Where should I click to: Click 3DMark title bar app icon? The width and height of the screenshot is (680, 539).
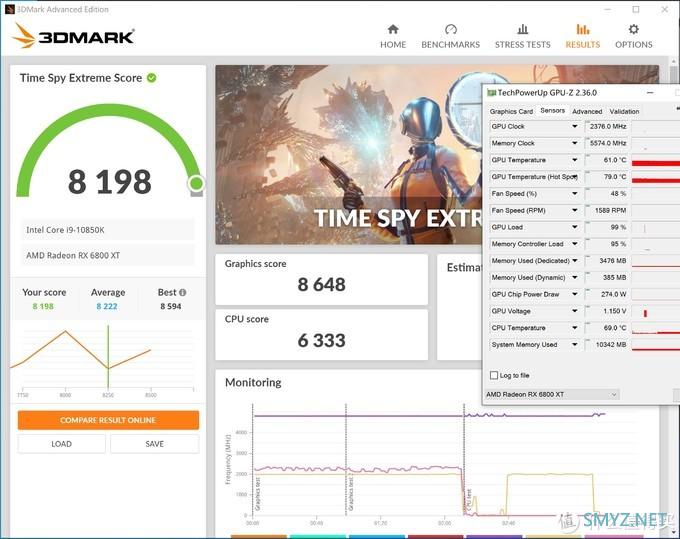(10, 9)
